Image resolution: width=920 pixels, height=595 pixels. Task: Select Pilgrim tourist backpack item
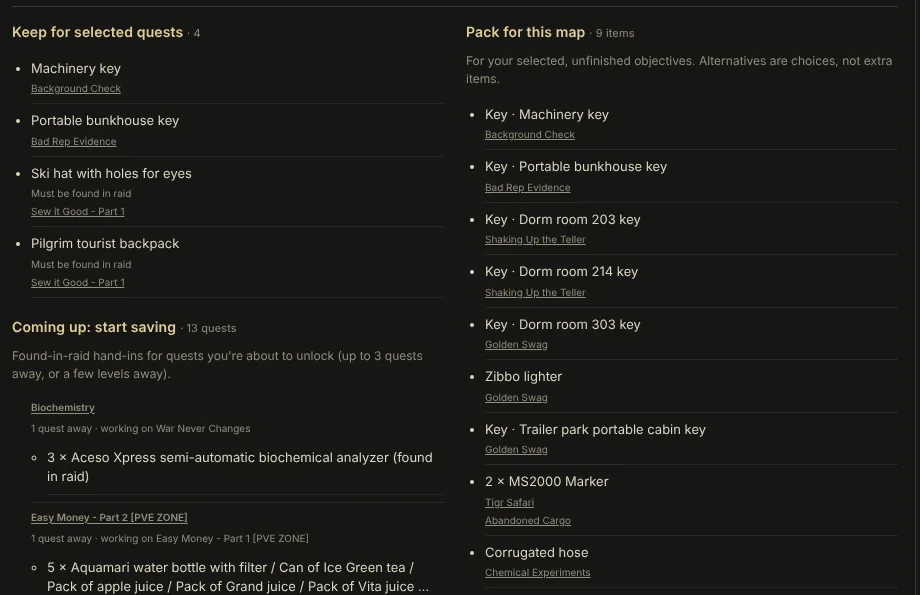click(105, 244)
